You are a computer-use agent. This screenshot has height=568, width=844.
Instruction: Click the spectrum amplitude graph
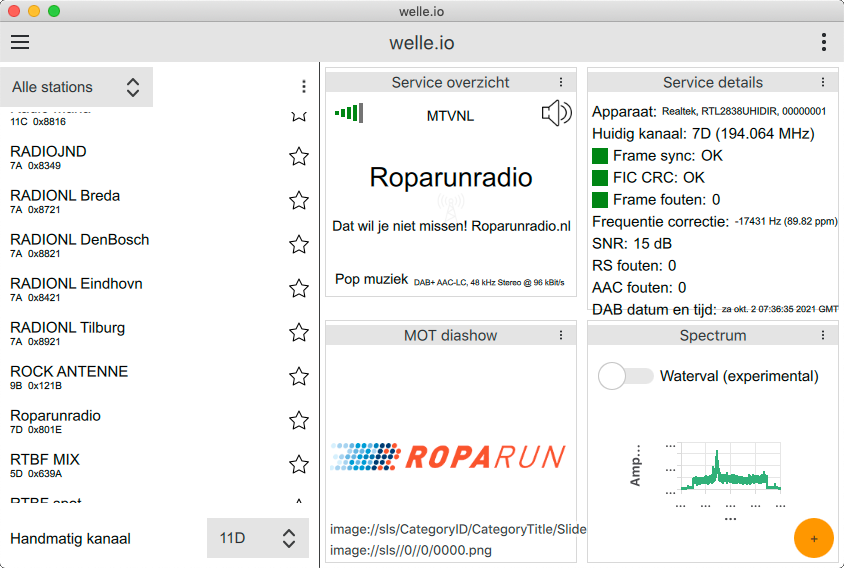coord(730,467)
